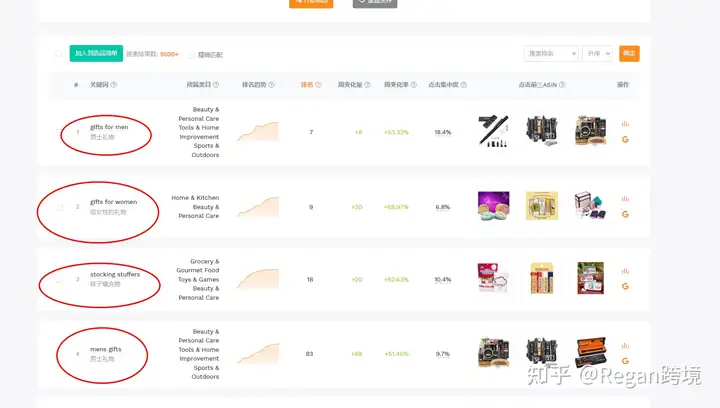View rank trend chart for stocking stuffers
This screenshot has width=720, height=408.
click(258, 279)
